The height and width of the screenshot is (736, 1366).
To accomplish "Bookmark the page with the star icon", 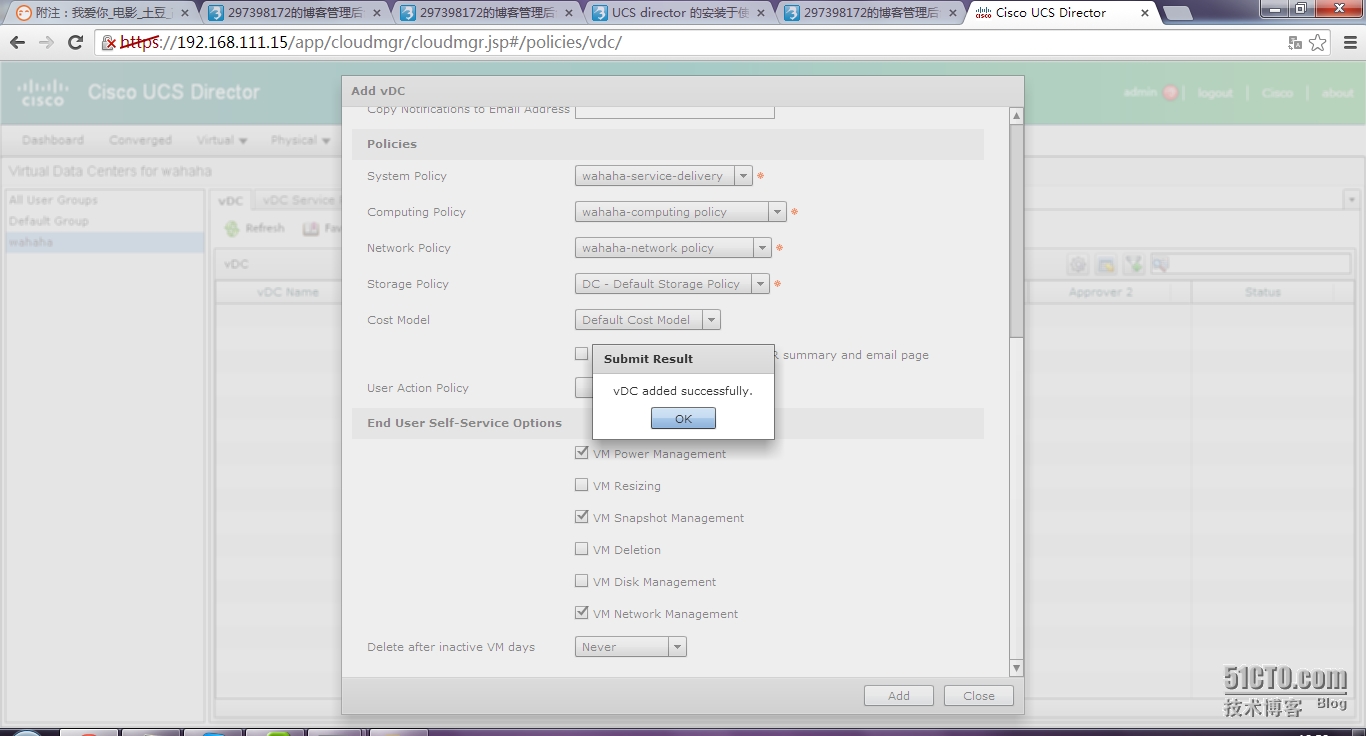I will pyautogui.click(x=1318, y=43).
